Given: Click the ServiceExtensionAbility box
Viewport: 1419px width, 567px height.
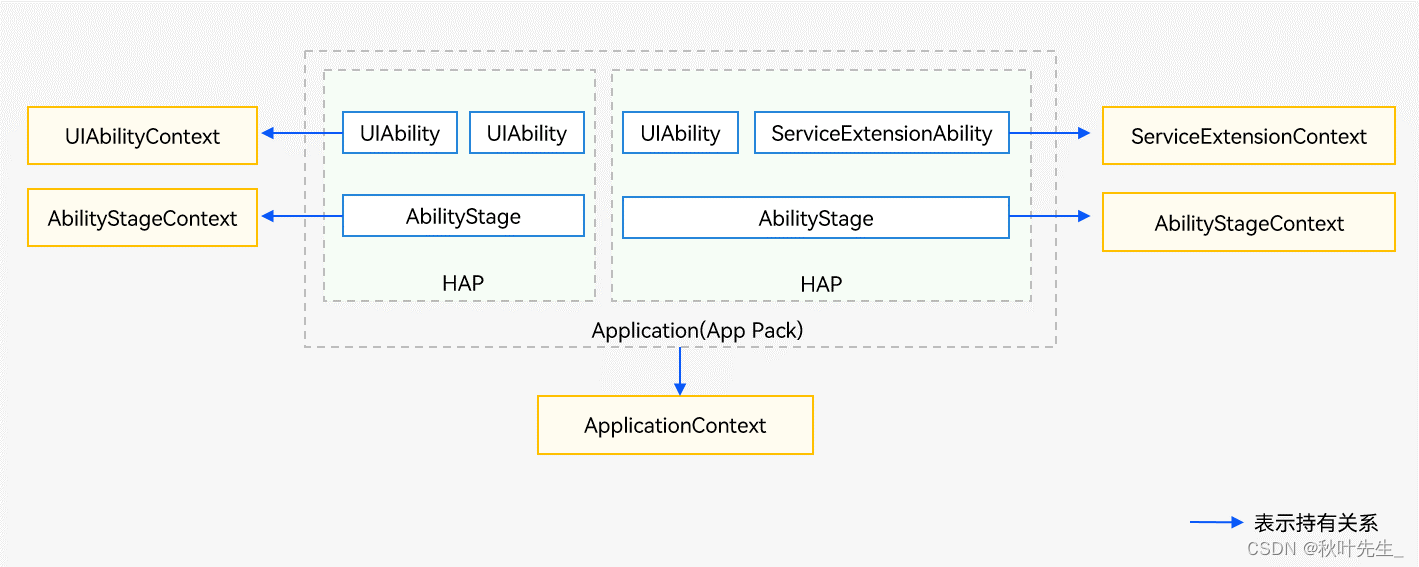Looking at the screenshot, I should [882, 133].
